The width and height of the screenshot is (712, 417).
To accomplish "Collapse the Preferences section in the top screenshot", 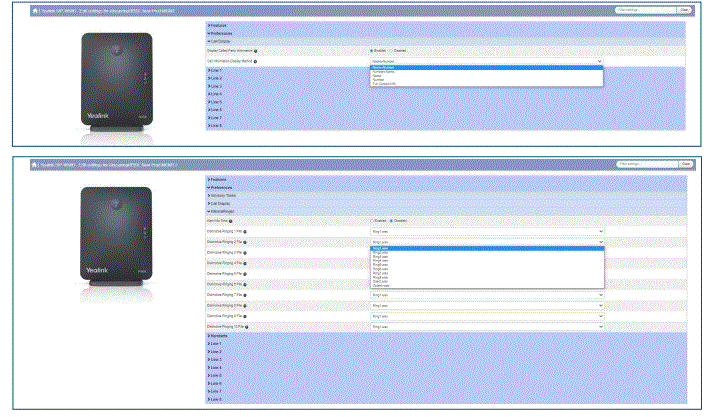I will point(445,34).
